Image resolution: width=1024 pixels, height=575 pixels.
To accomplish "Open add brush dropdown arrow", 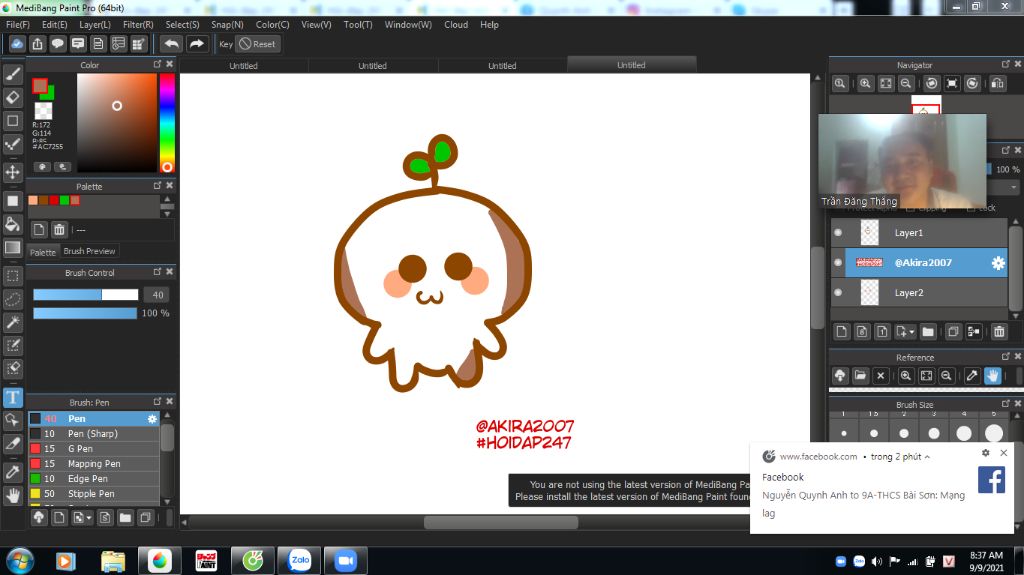I will tap(89, 518).
